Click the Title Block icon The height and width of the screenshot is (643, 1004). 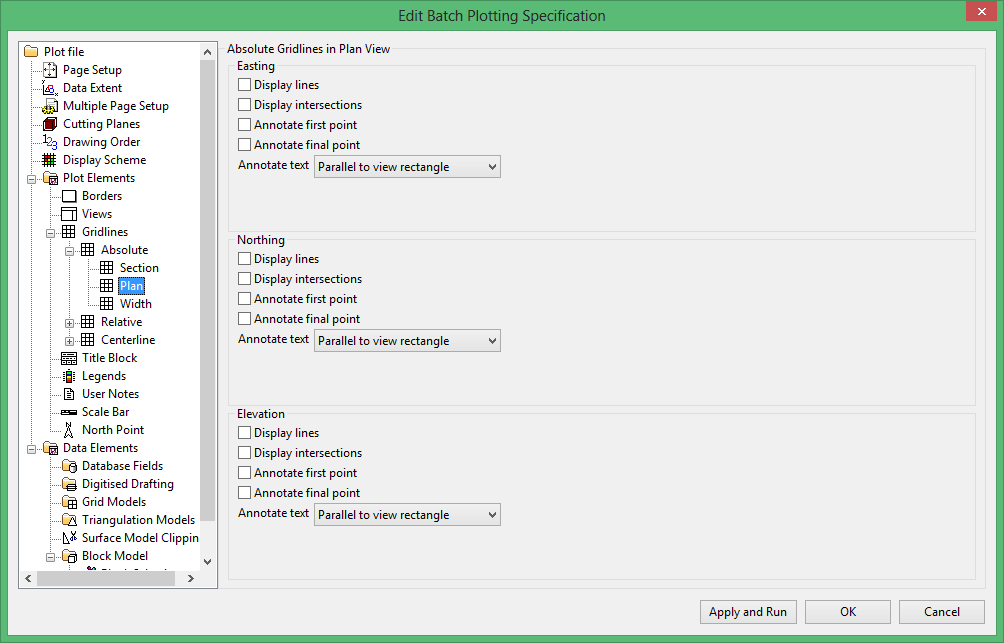(x=69, y=358)
